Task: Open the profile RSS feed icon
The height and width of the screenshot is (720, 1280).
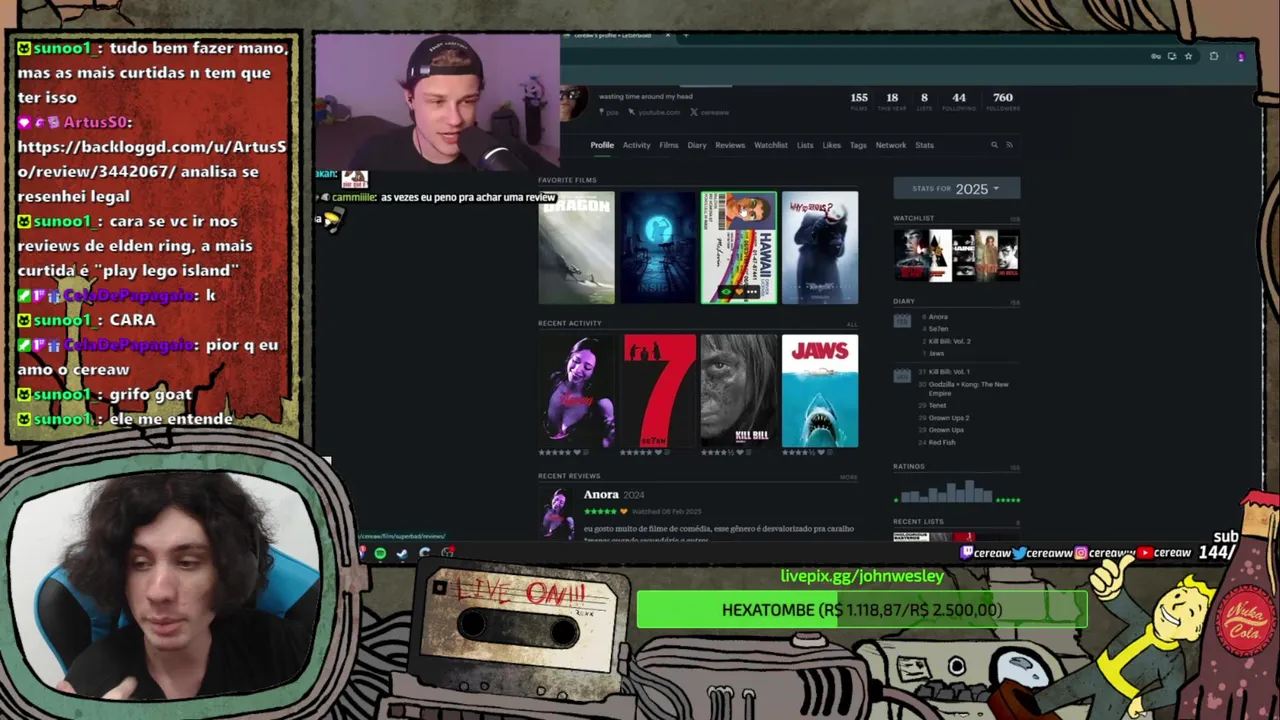Action: [1009, 145]
